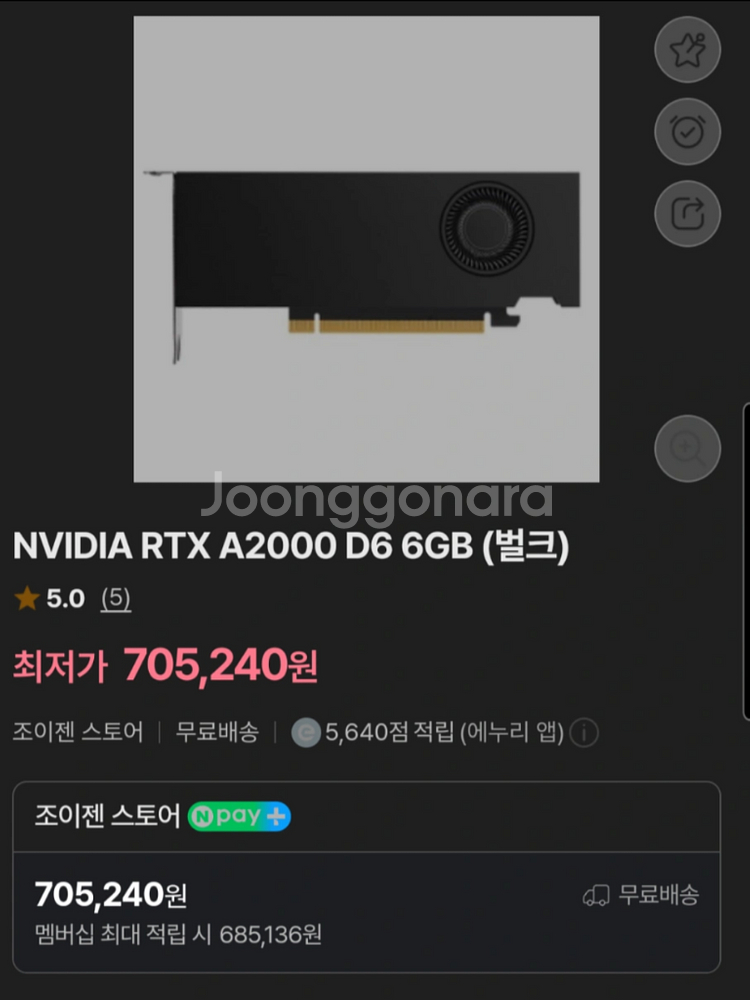Screen dimensions: 750x1000
Task: Click 멤버십 최대 적립 시 685,136원 line
Action: pyautogui.click(x=178, y=934)
